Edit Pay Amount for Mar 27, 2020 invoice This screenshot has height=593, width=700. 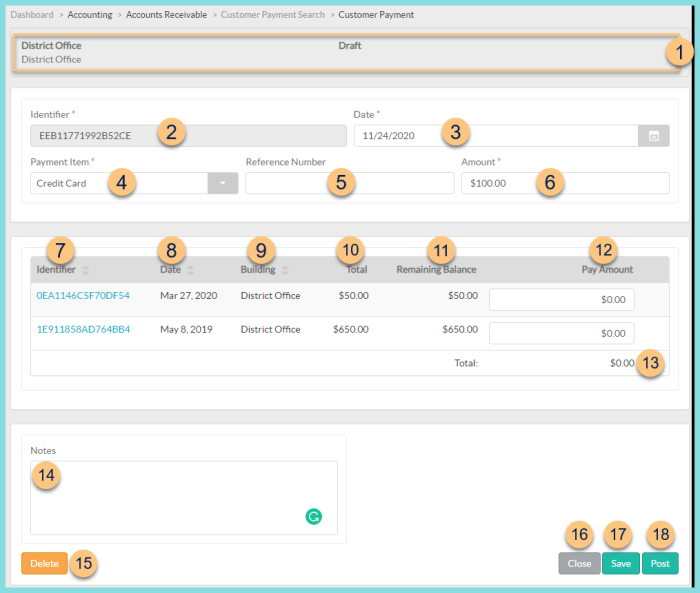(562, 300)
